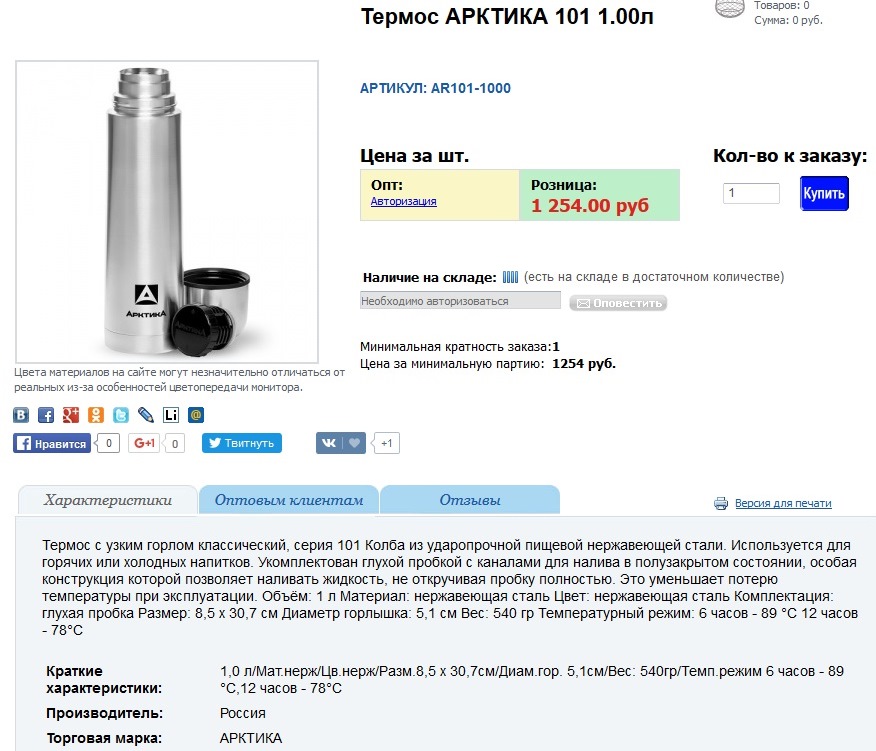Click the blue Купить button

824,193
